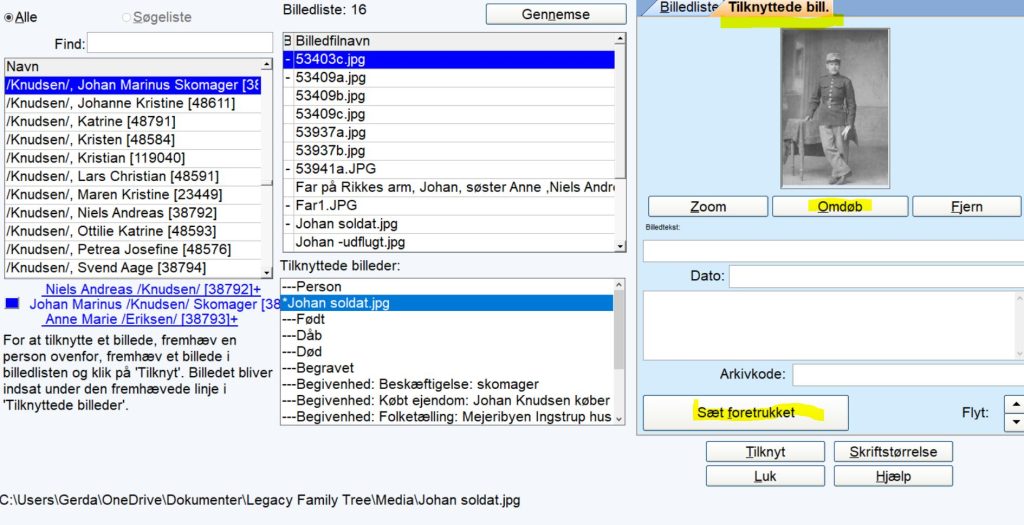Click the Luk button
The width and height of the screenshot is (1024, 525).
[765, 476]
